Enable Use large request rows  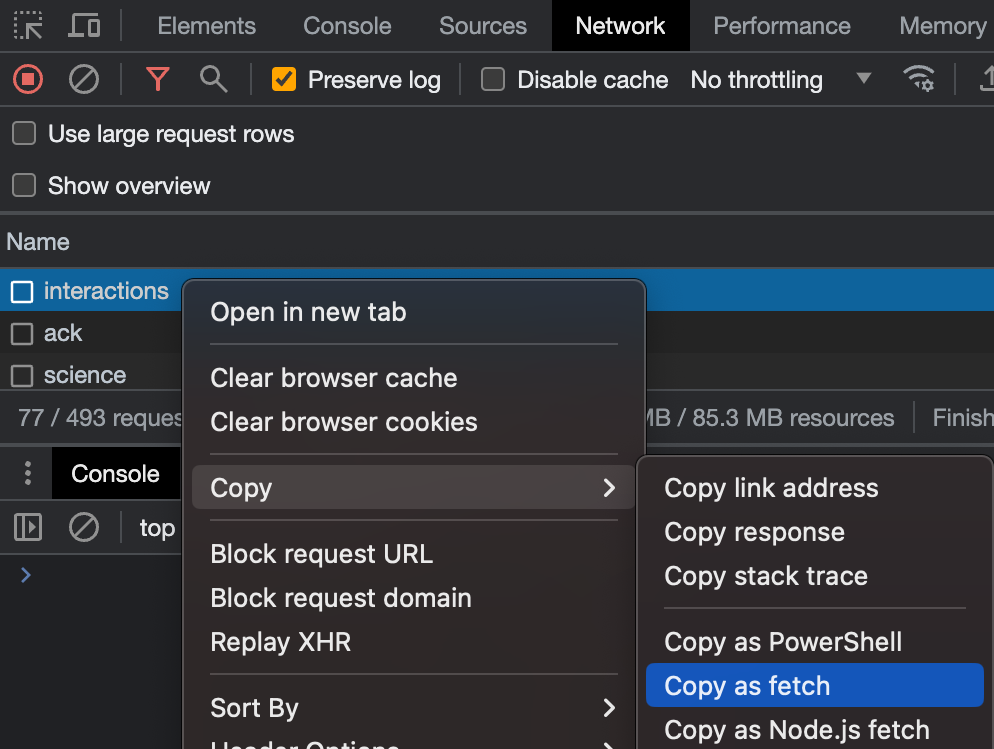coord(24,134)
